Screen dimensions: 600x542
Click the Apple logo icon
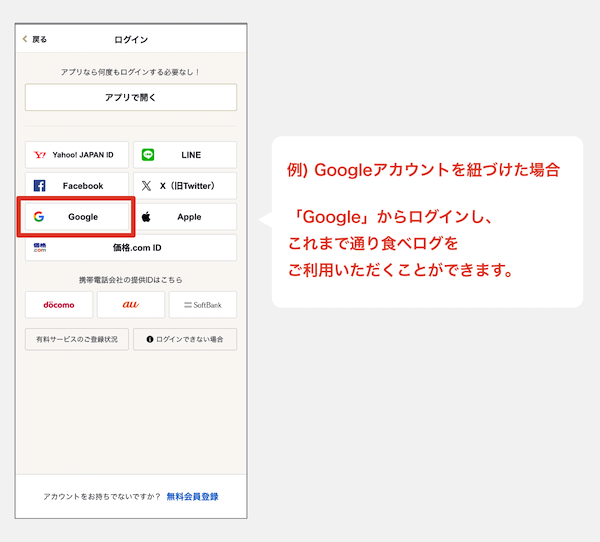point(146,217)
